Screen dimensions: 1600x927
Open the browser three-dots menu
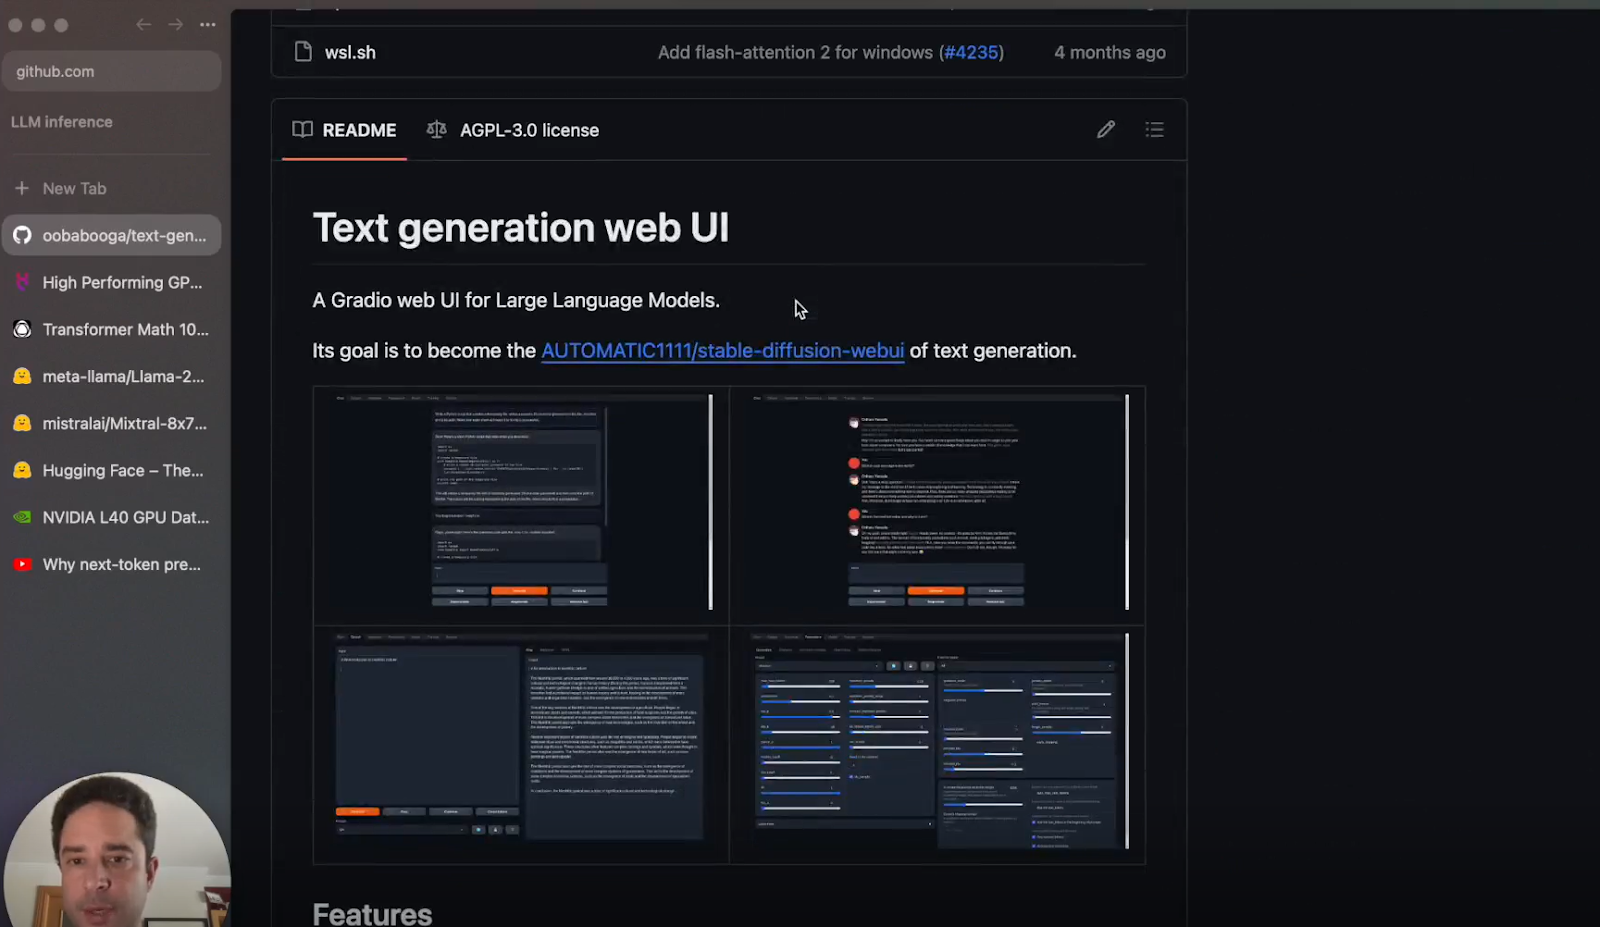click(x=208, y=24)
